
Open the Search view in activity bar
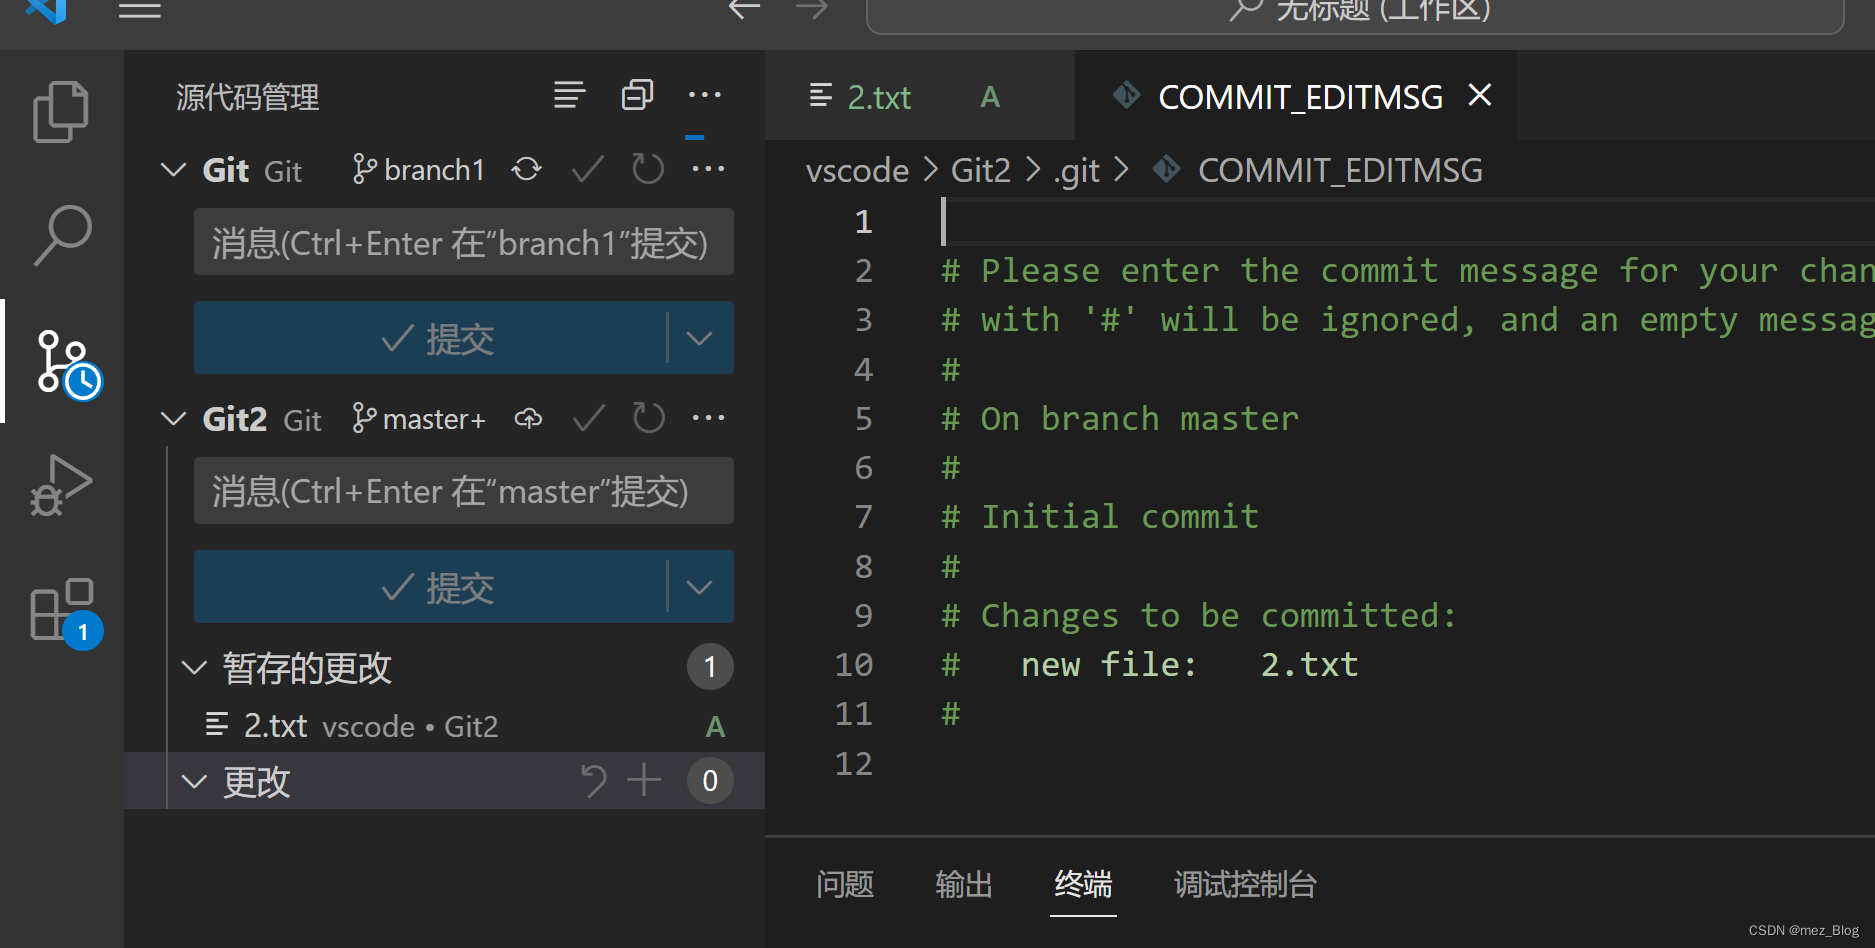(x=61, y=236)
